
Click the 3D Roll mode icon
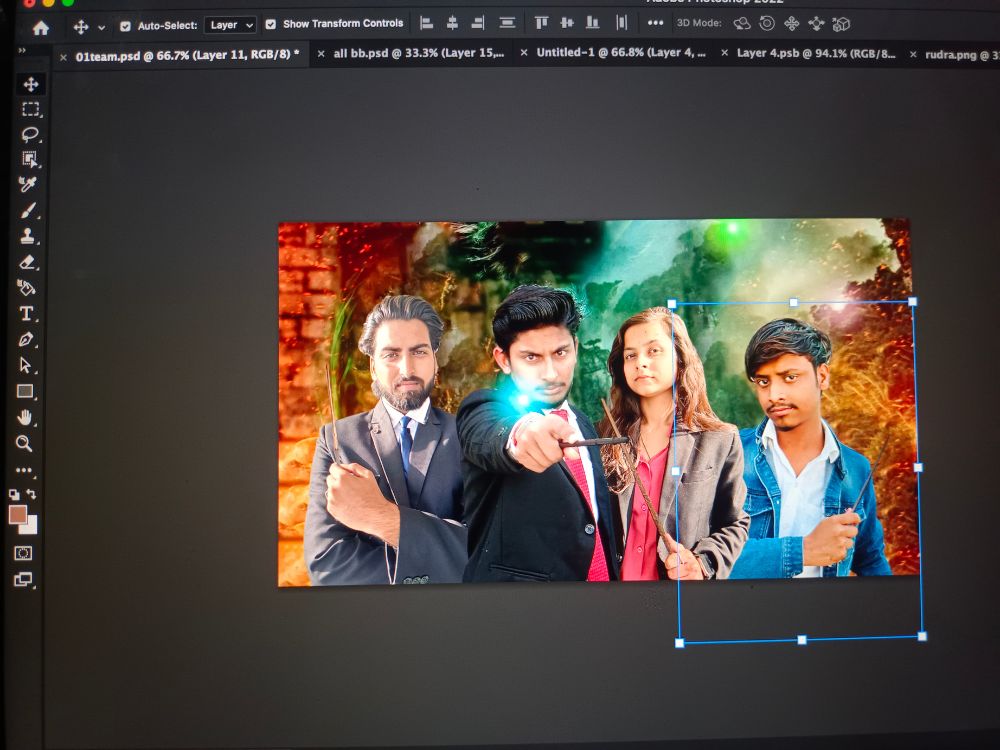[767, 24]
